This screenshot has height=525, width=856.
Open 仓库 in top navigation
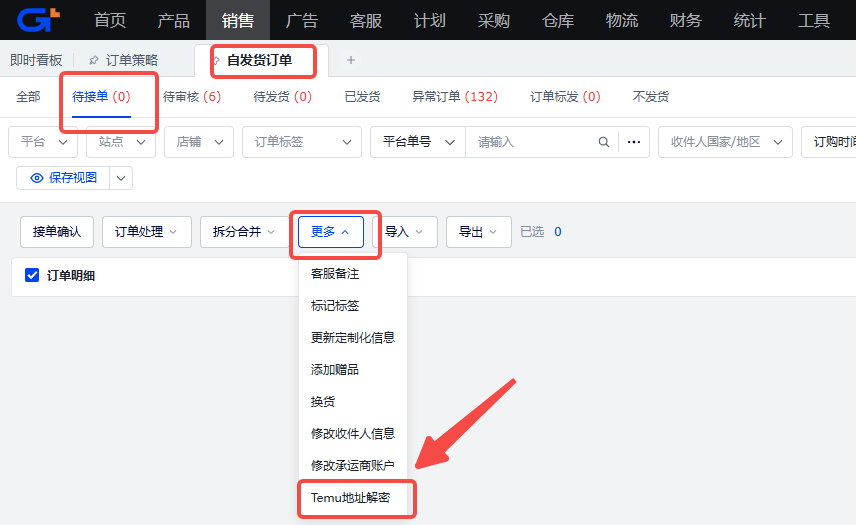point(558,20)
